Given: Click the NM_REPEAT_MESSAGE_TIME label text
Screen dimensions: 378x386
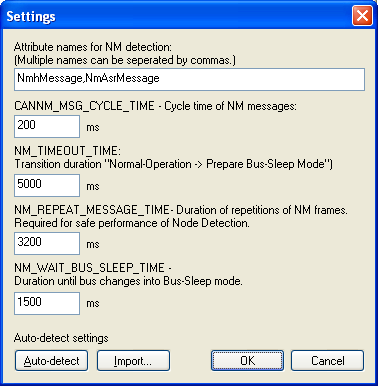Looking at the screenshot, I should tap(92, 210).
